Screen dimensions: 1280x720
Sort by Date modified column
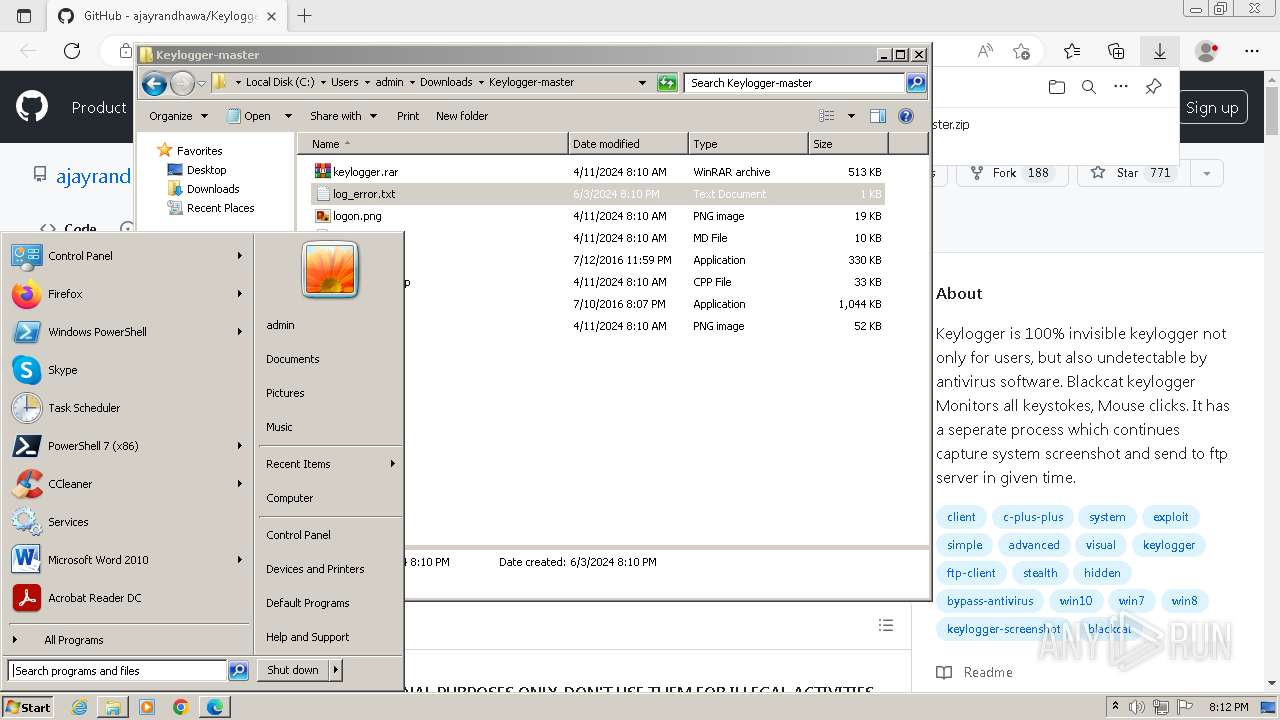(x=628, y=144)
